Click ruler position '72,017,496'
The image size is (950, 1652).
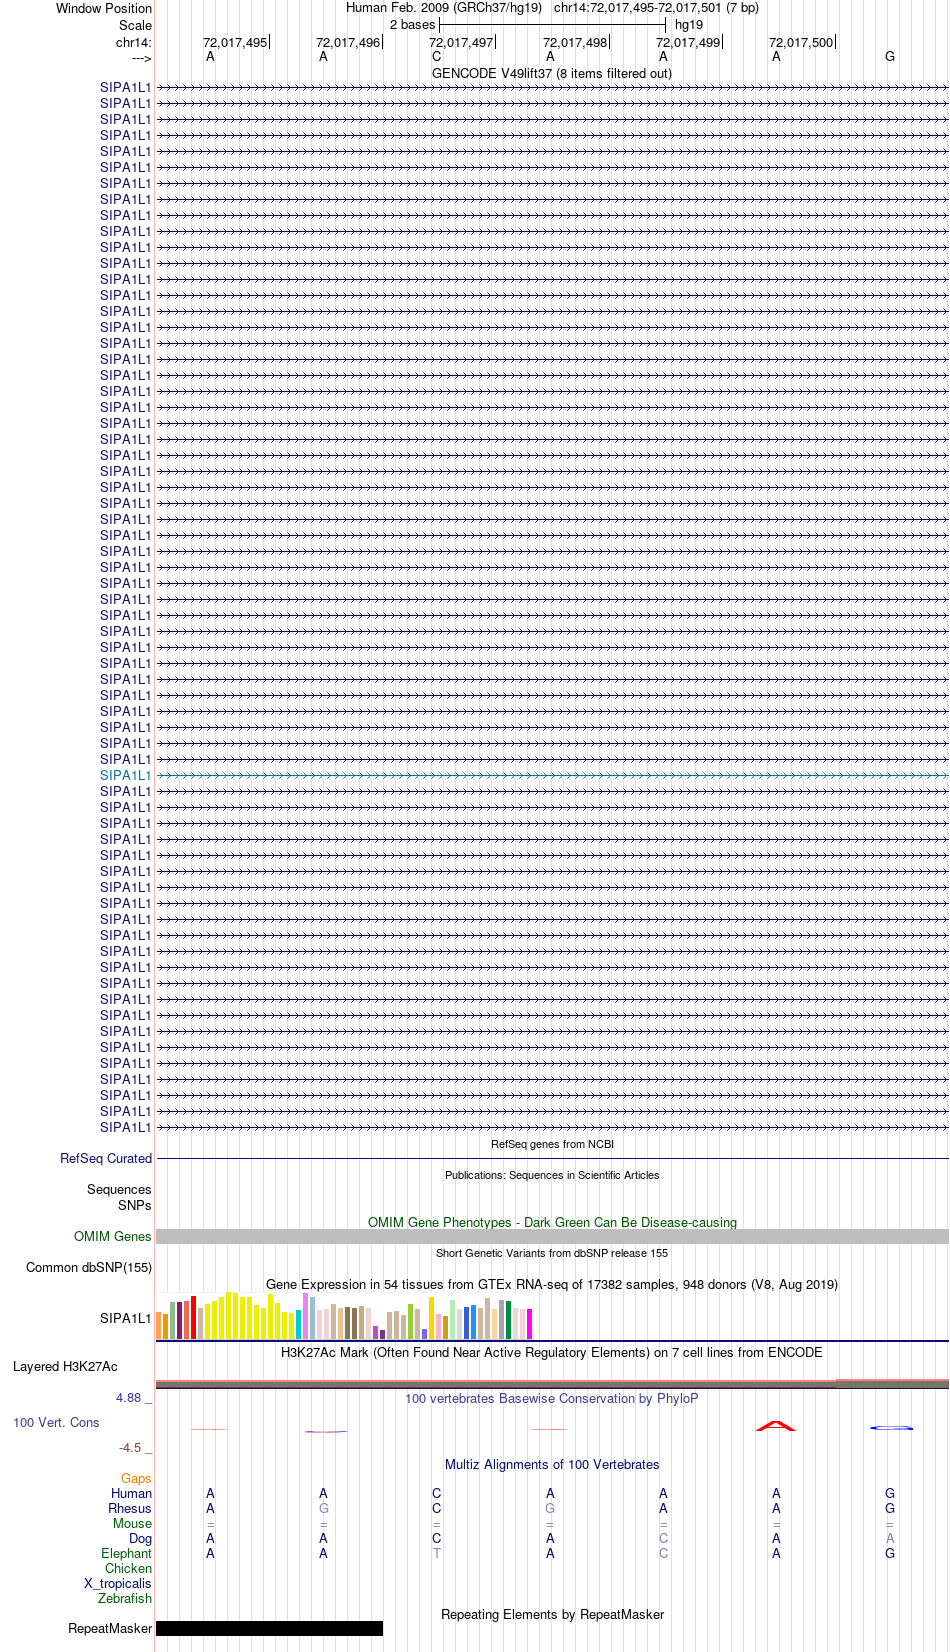348,43
